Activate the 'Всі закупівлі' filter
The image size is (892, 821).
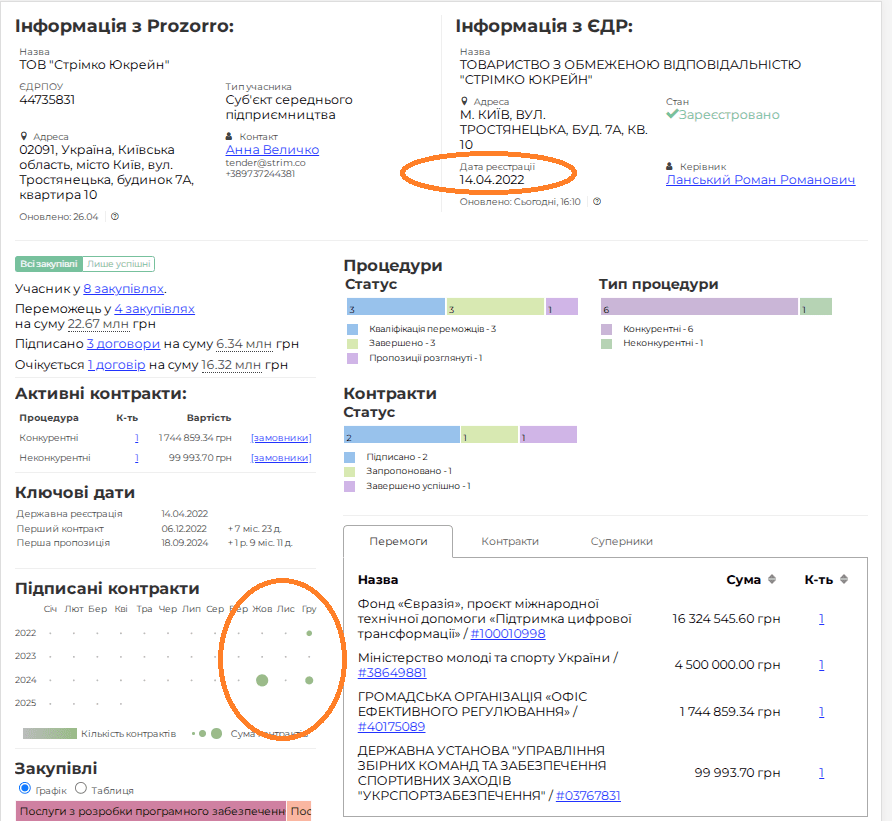point(49,264)
